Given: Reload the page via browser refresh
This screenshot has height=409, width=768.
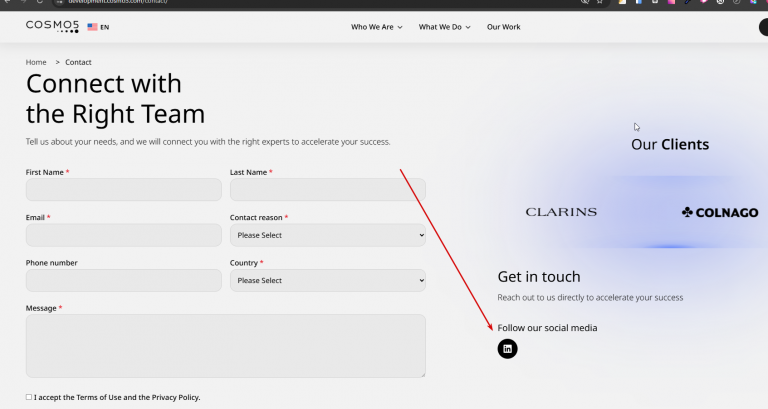Looking at the screenshot, I should point(40,2).
